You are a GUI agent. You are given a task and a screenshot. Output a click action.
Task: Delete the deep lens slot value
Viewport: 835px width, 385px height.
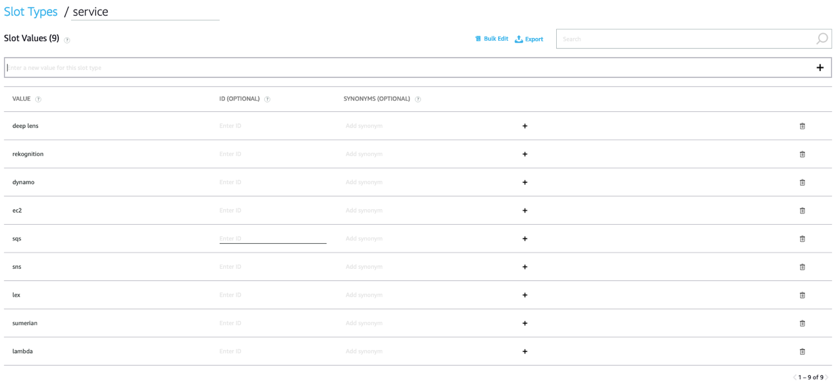[802, 126]
